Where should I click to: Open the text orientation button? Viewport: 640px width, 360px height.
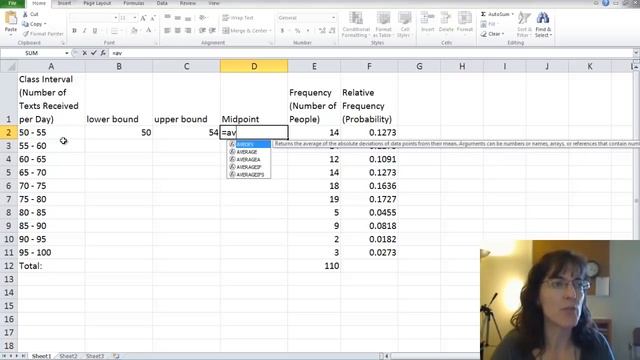[203, 18]
